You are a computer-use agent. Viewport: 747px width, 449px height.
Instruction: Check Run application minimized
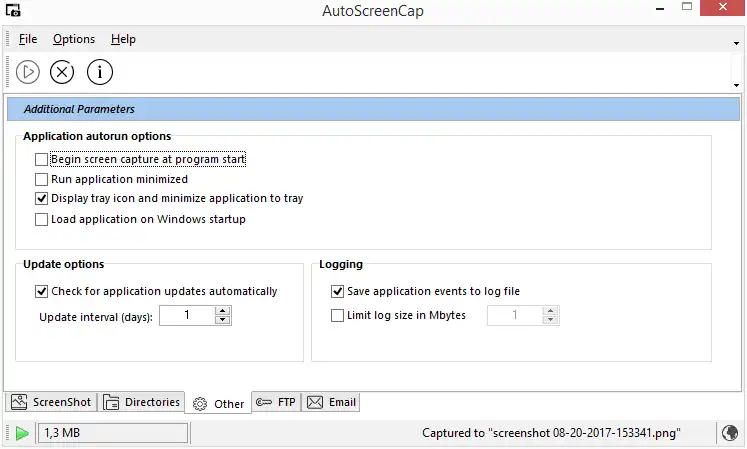click(x=41, y=179)
